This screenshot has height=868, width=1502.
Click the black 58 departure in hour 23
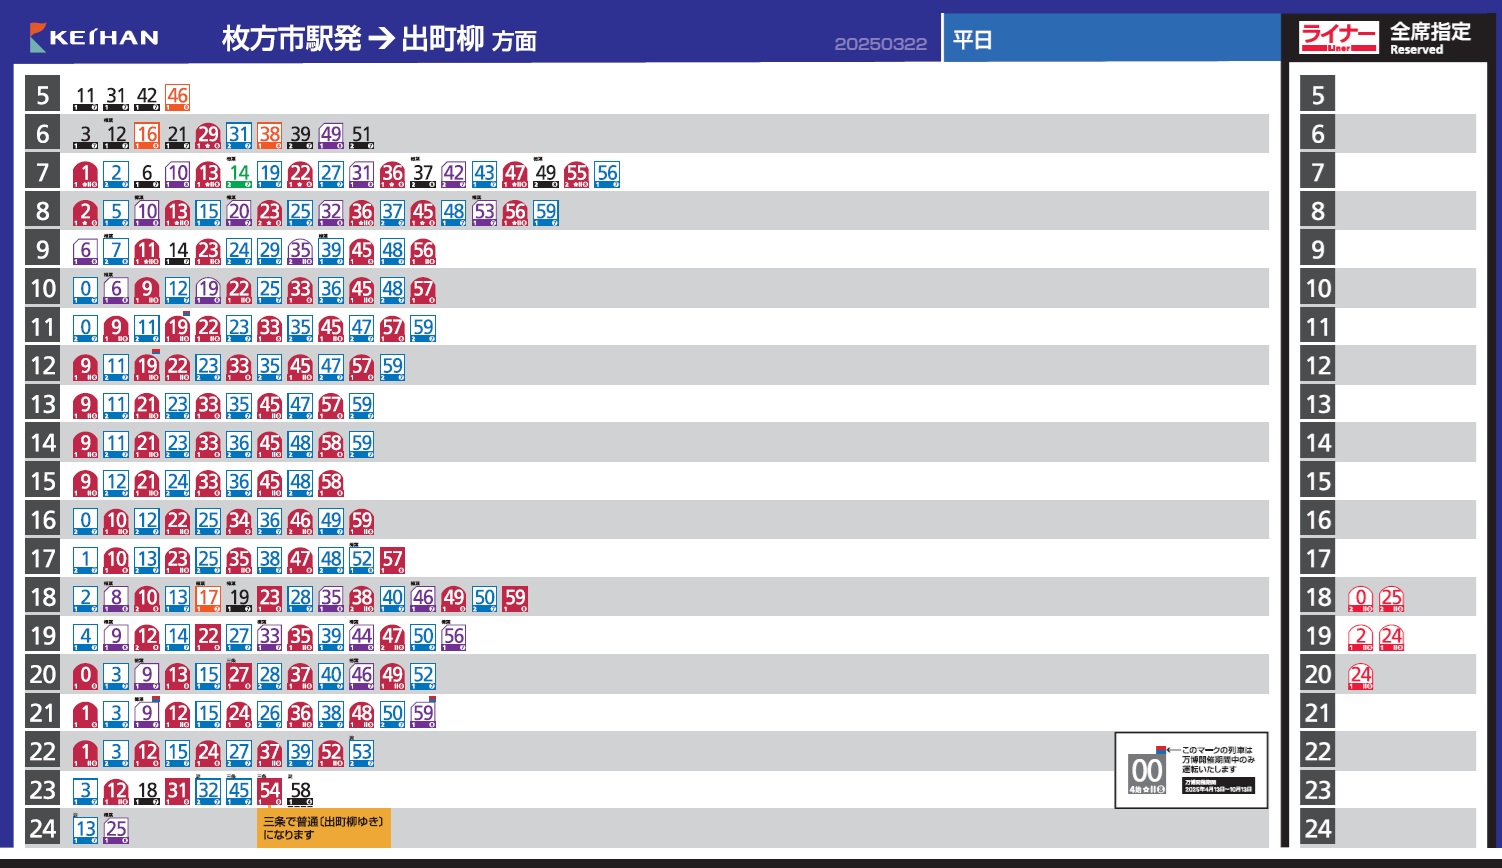click(300, 791)
